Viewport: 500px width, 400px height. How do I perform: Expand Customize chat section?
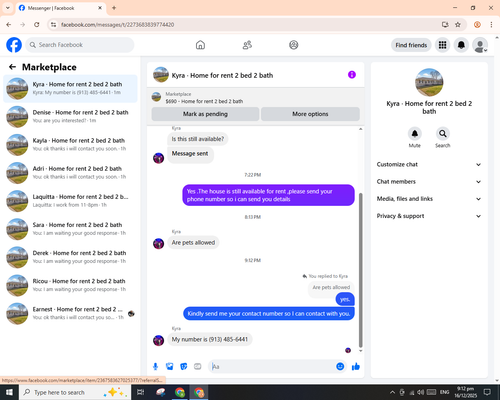(429, 164)
